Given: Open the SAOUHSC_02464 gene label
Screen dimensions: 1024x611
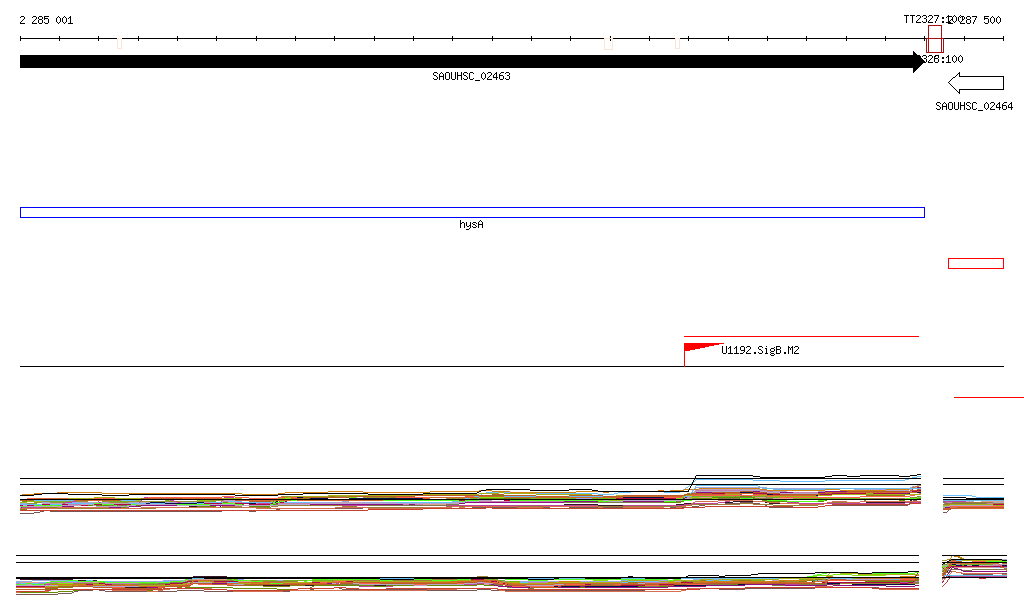Looking at the screenshot, I should [973, 106].
